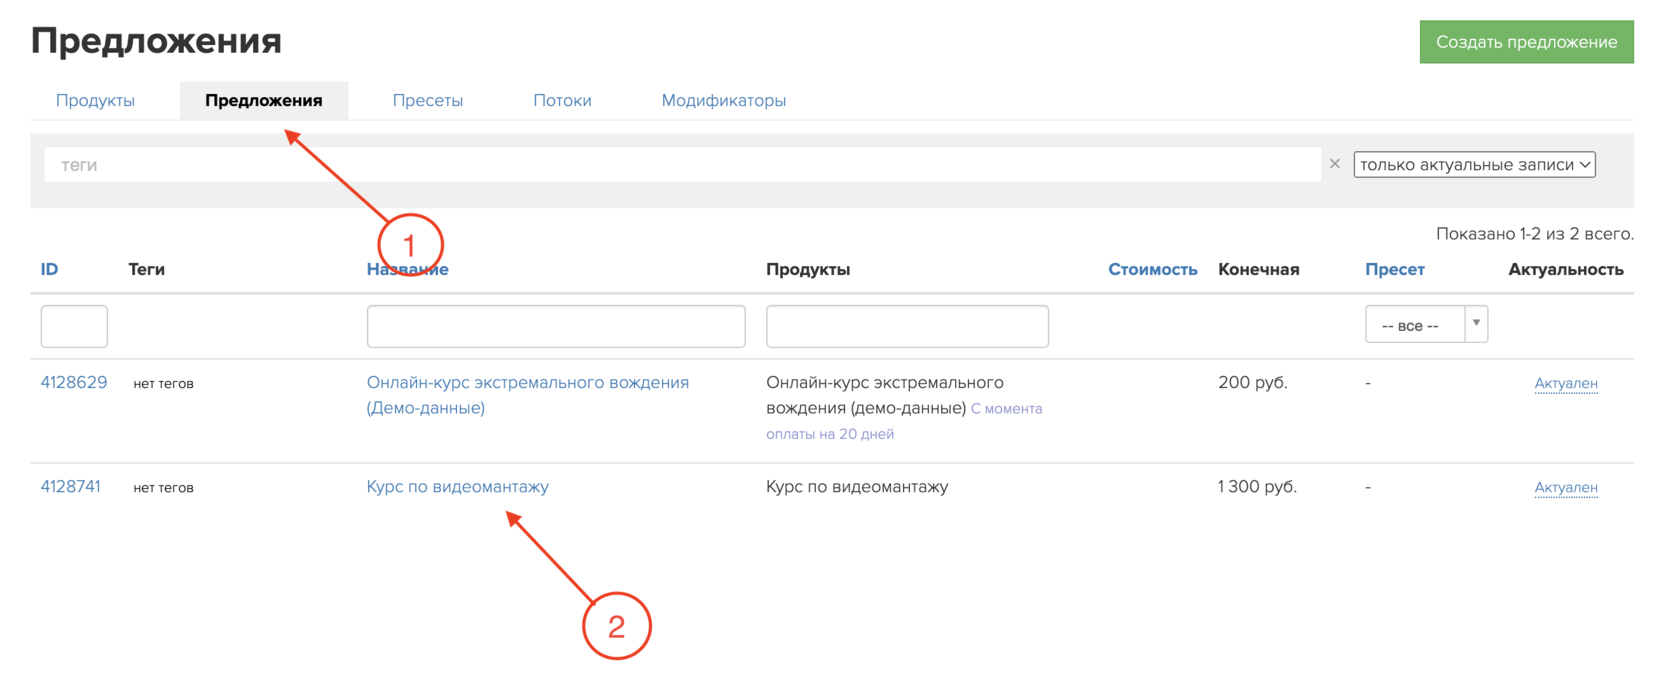
Task: Switch to the Продукты tab
Action: [x=95, y=100]
